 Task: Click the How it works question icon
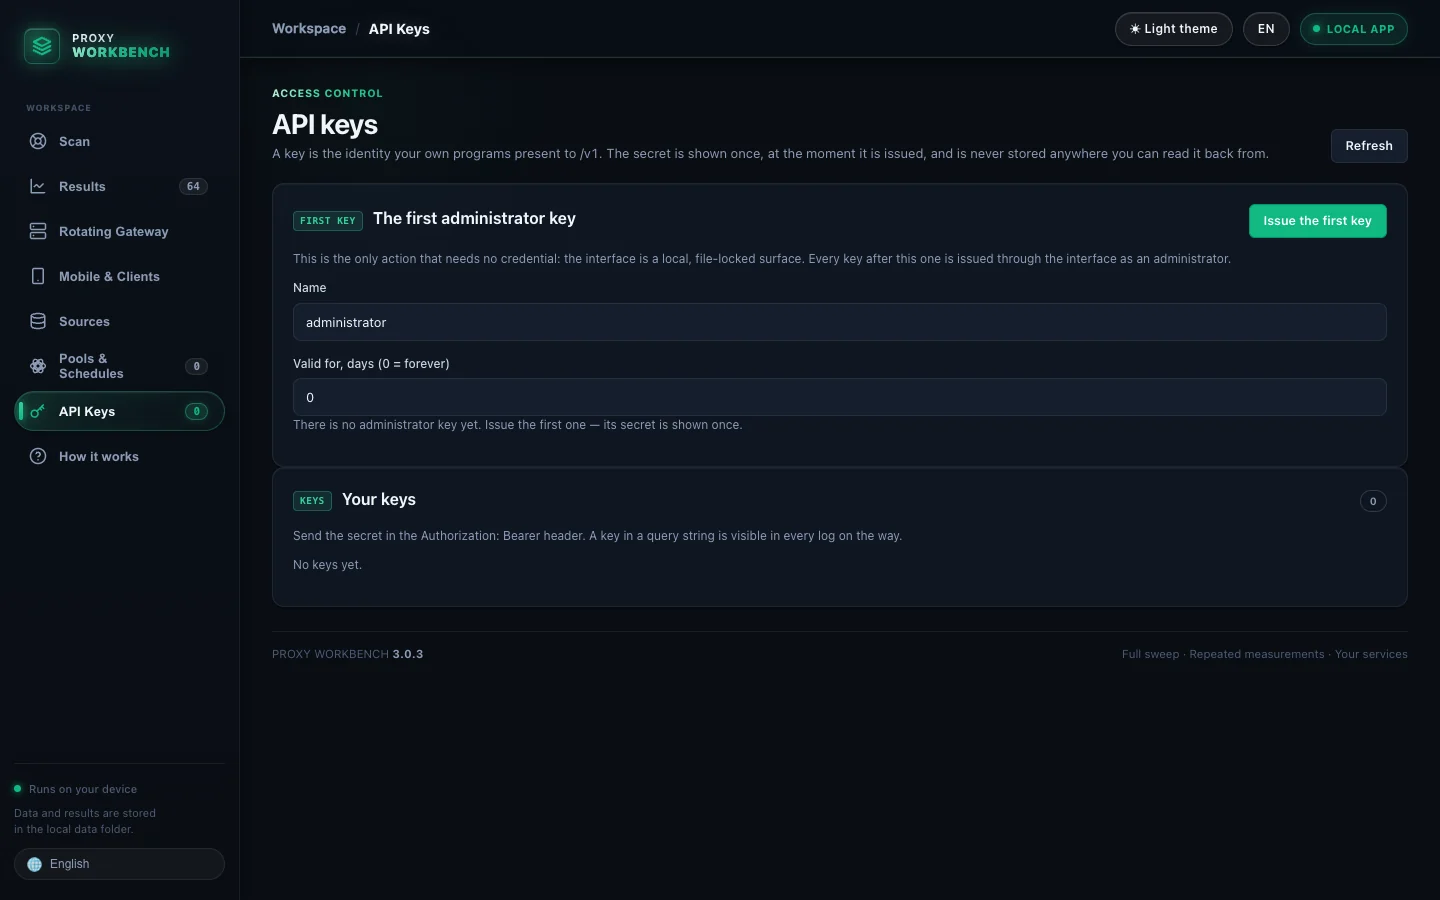38,456
